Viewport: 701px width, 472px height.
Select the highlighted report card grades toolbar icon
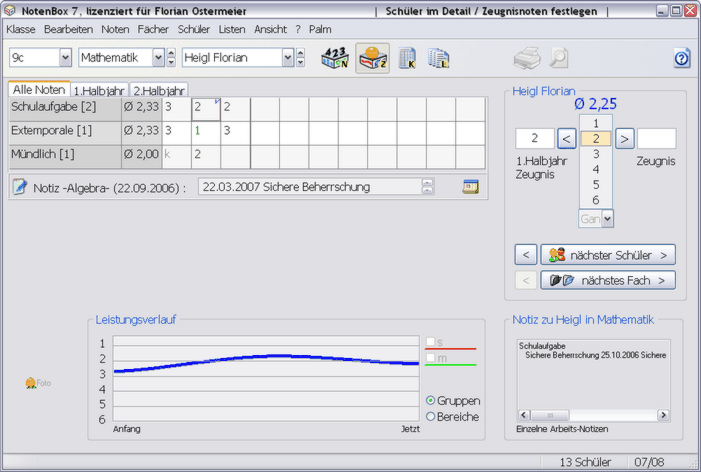[x=372, y=58]
